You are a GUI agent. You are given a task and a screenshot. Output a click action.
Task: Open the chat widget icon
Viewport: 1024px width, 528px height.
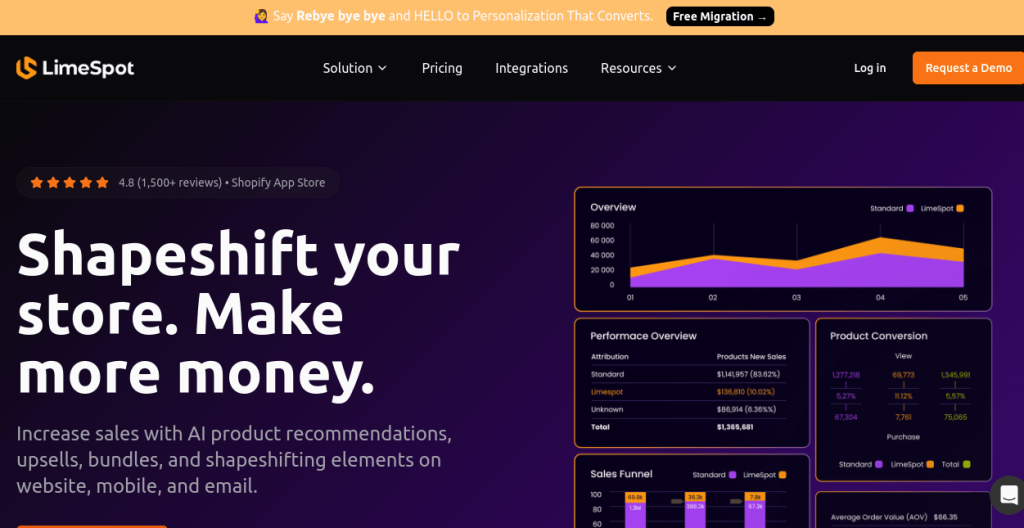[x=1009, y=495]
